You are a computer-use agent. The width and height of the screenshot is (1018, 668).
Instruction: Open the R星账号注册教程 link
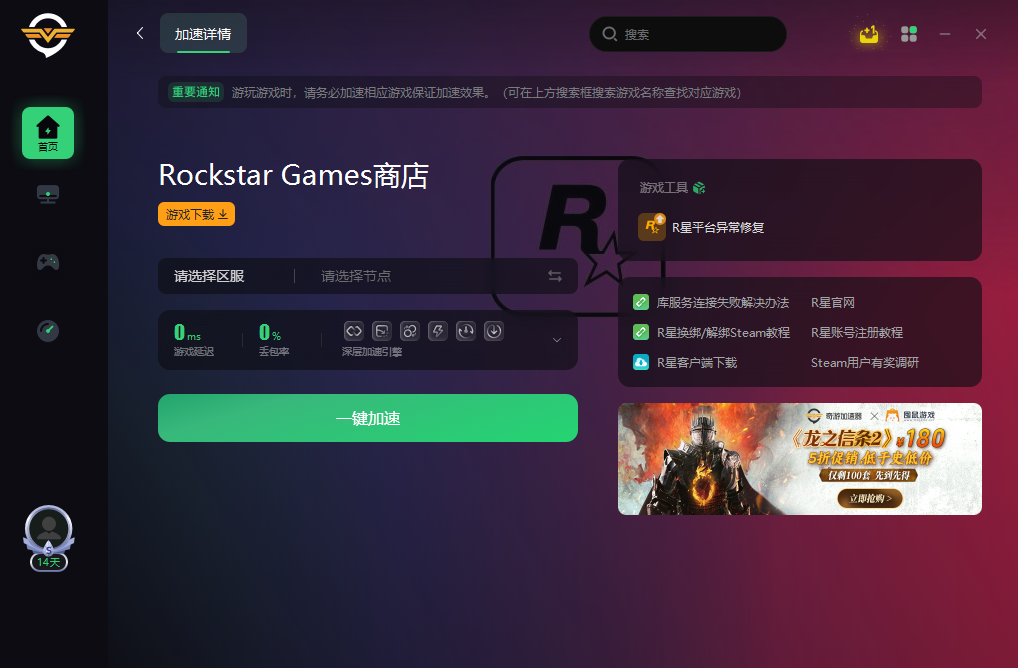pyautogui.click(x=857, y=332)
